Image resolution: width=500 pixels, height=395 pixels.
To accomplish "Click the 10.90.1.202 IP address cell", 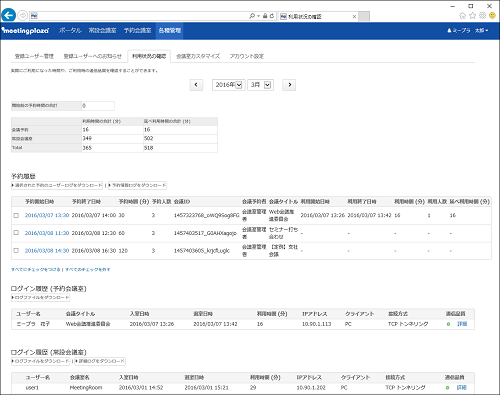I will (311, 388).
